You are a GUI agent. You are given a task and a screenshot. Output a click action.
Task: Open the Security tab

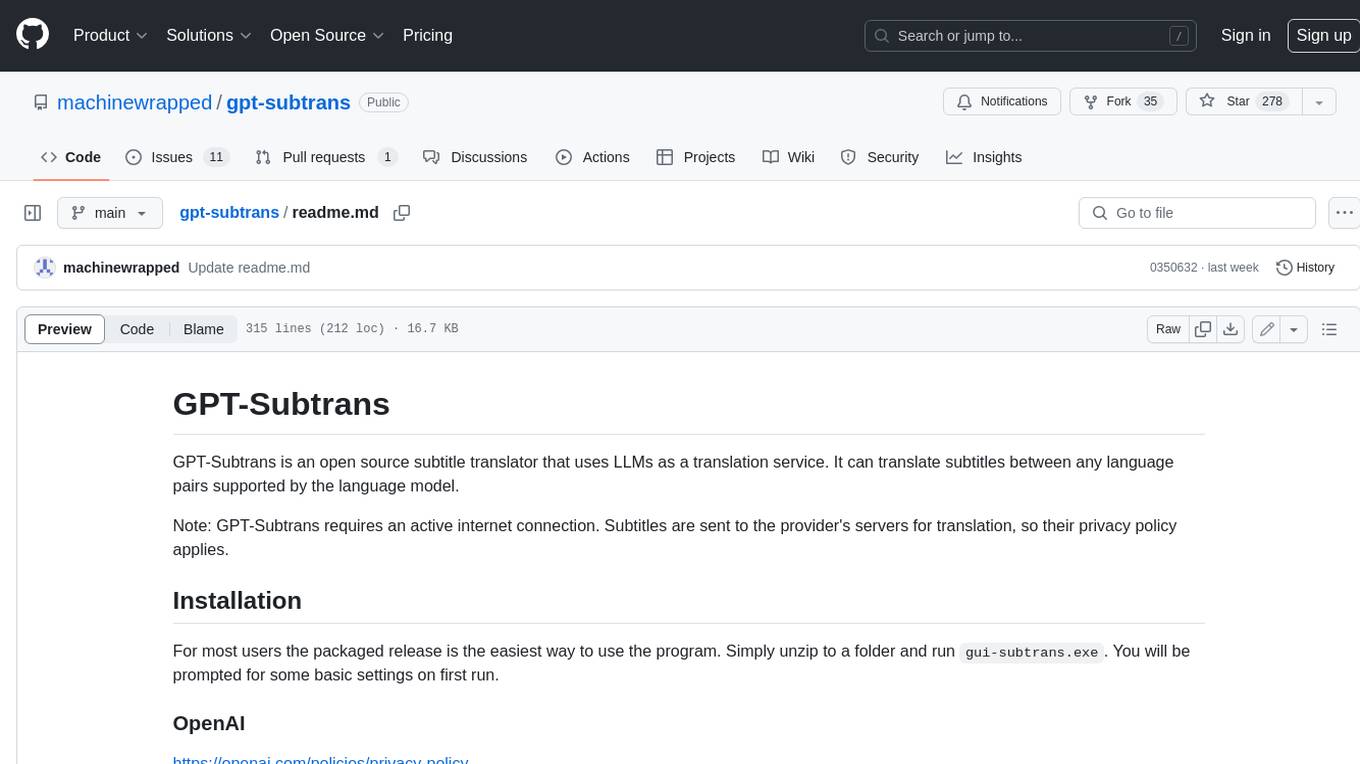[879, 157]
